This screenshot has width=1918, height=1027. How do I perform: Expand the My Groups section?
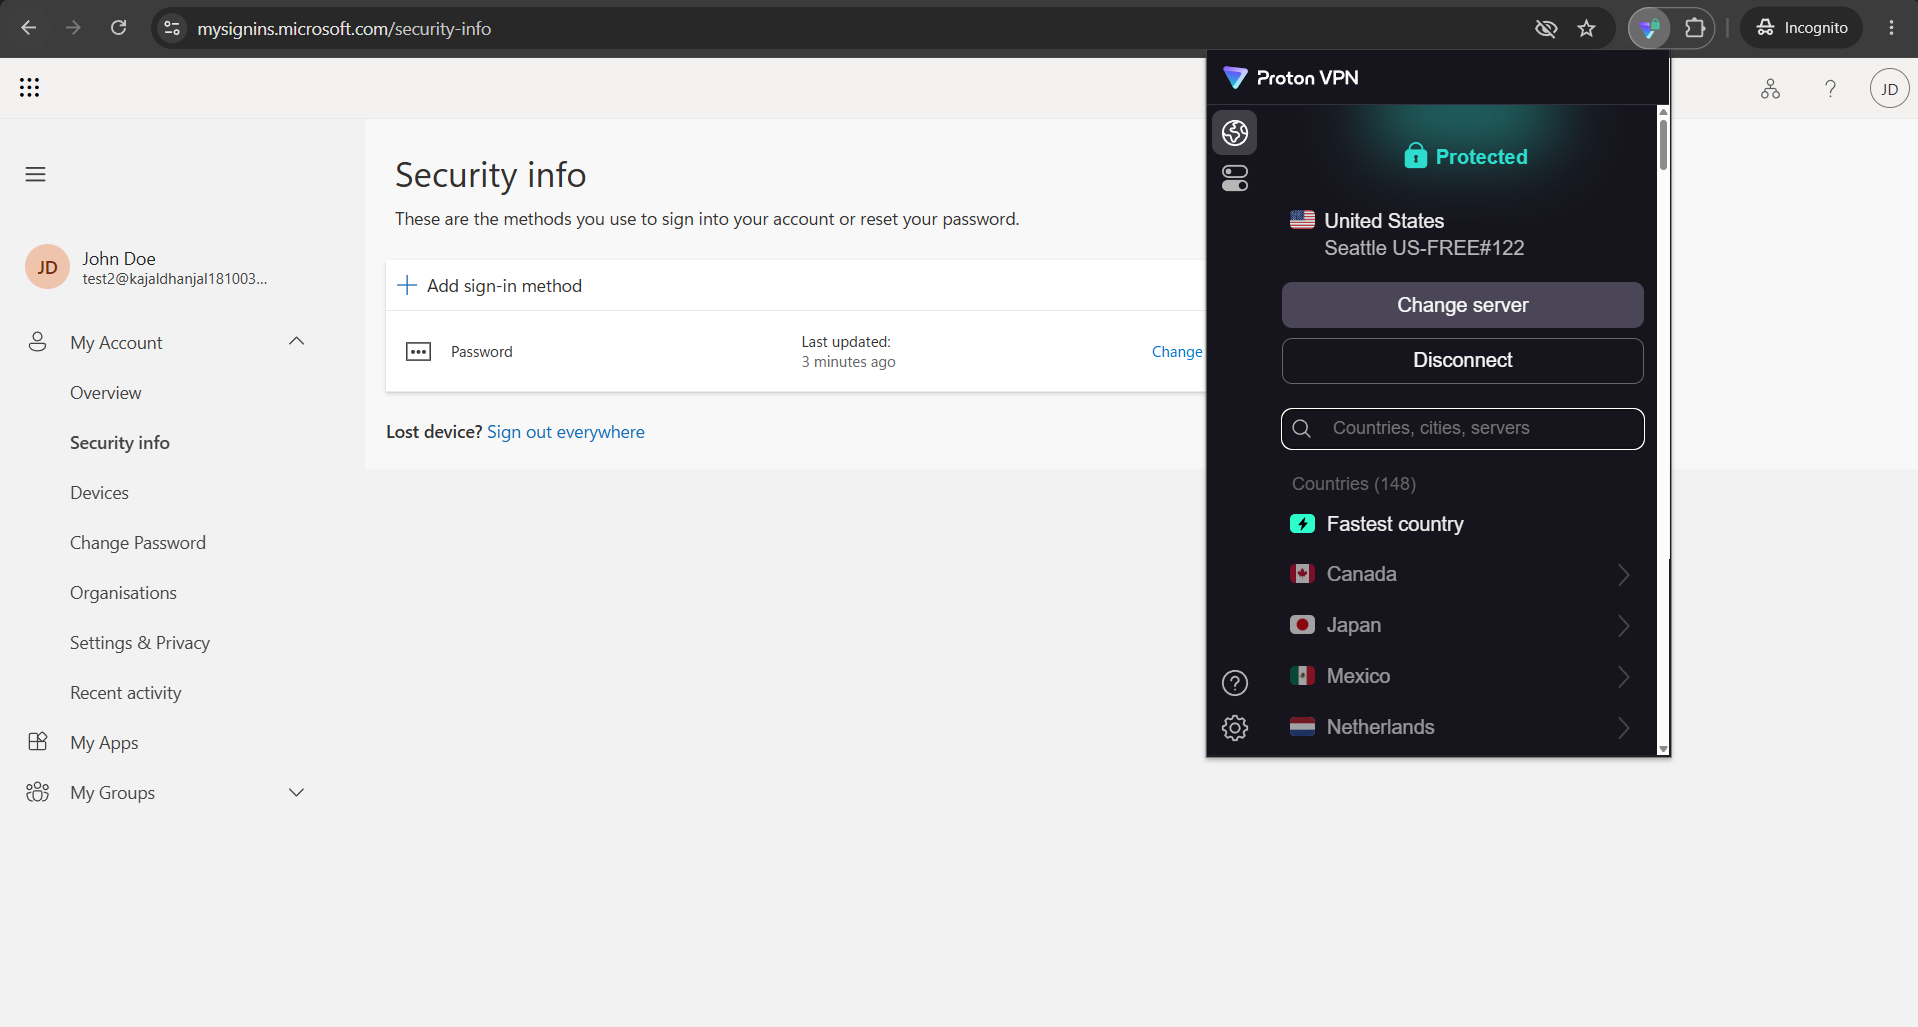[x=296, y=792]
